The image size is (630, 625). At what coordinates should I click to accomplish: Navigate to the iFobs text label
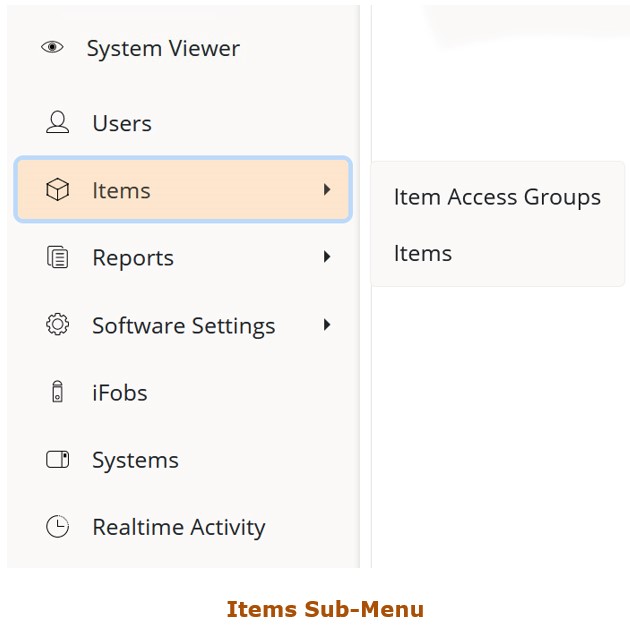point(120,393)
